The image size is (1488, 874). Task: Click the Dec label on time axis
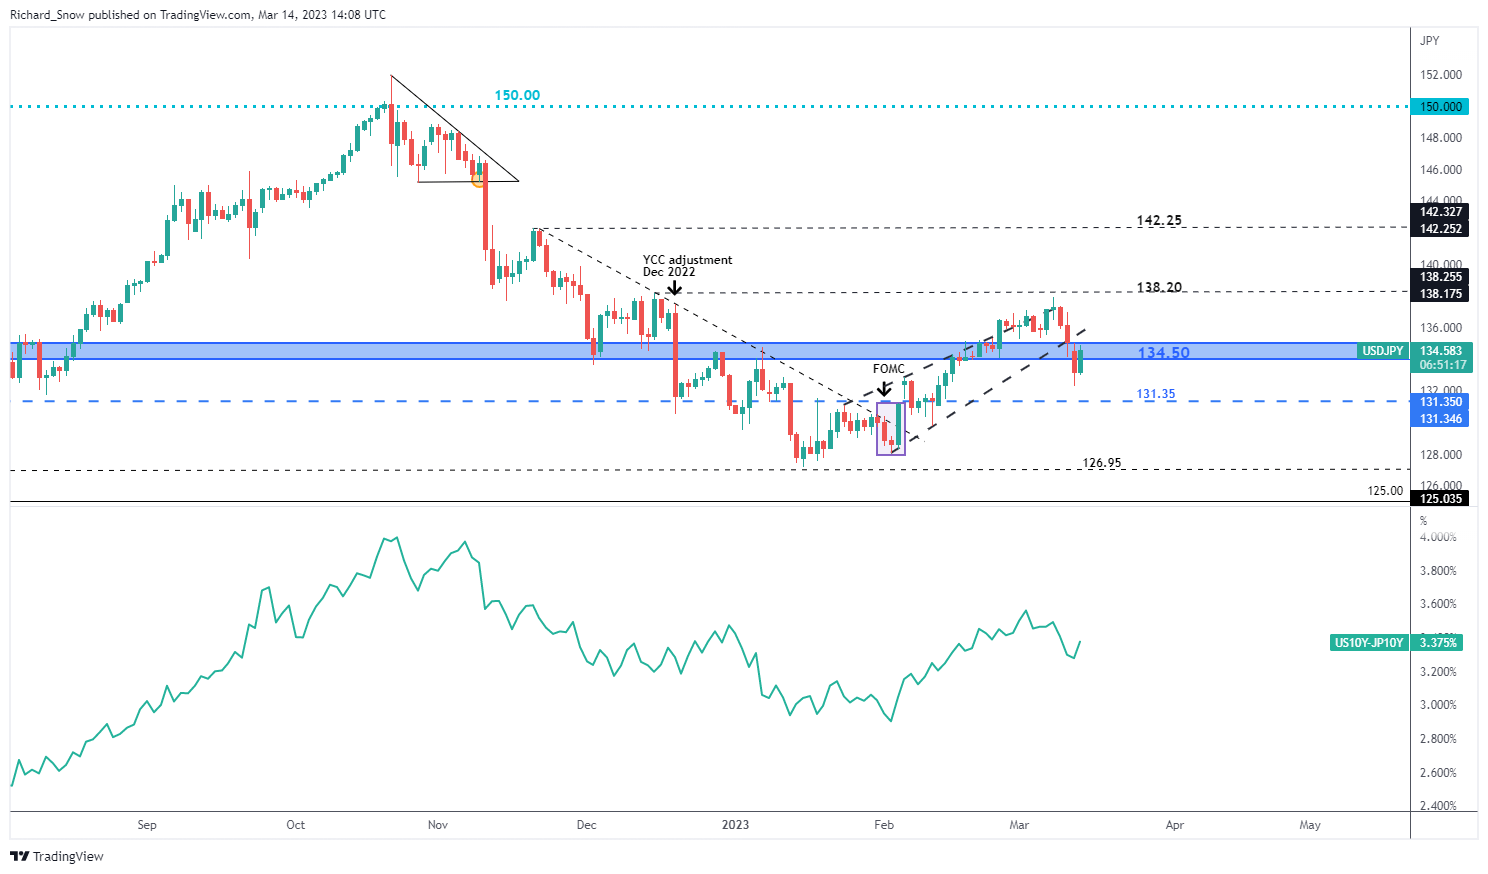point(586,825)
